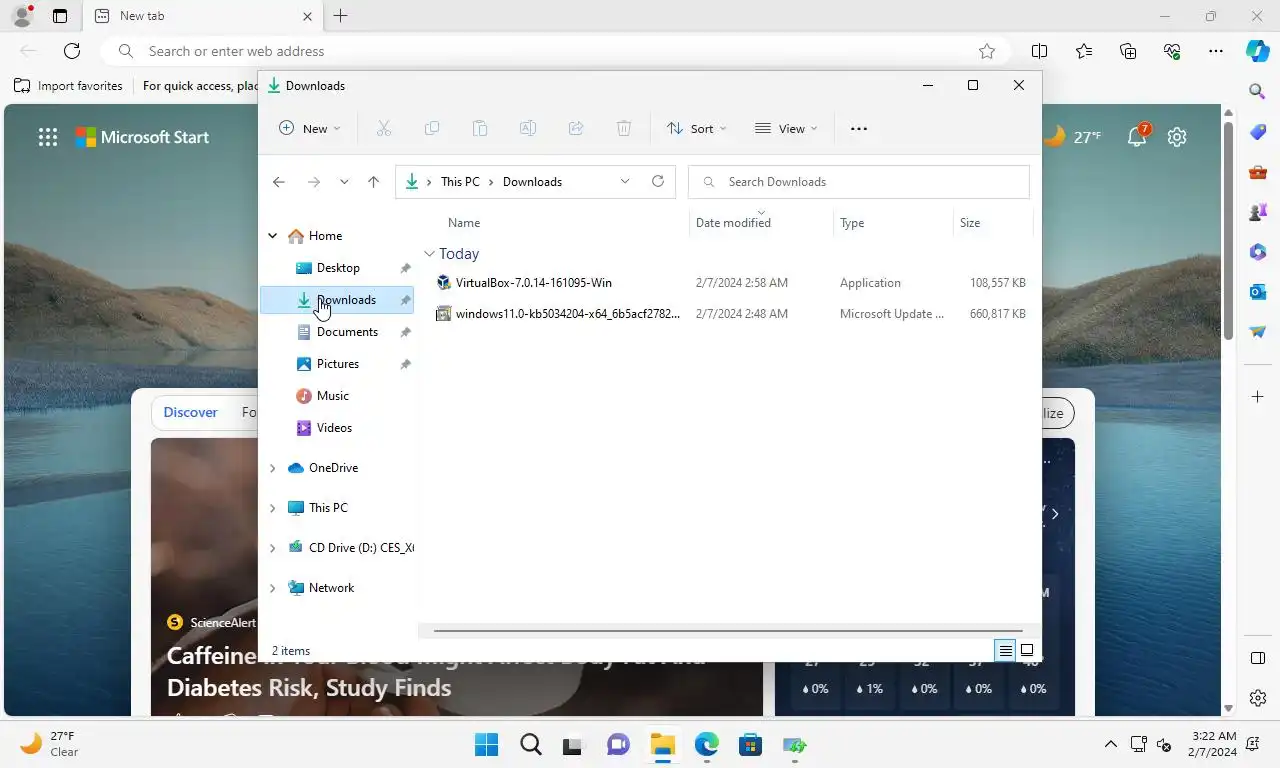The image size is (1280, 768).
Task: Sort by the Name column header
Action: pos(464,223)
